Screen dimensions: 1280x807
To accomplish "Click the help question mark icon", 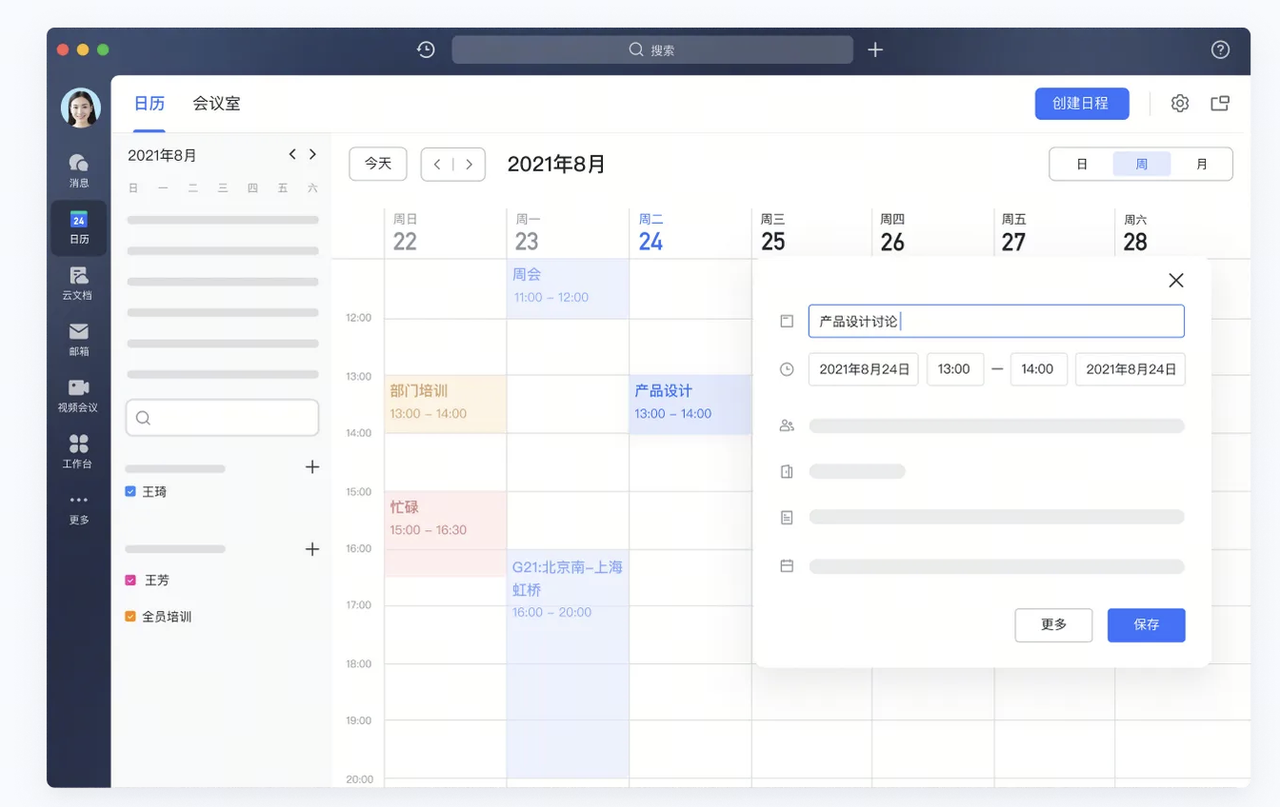I will [1220, 50].
